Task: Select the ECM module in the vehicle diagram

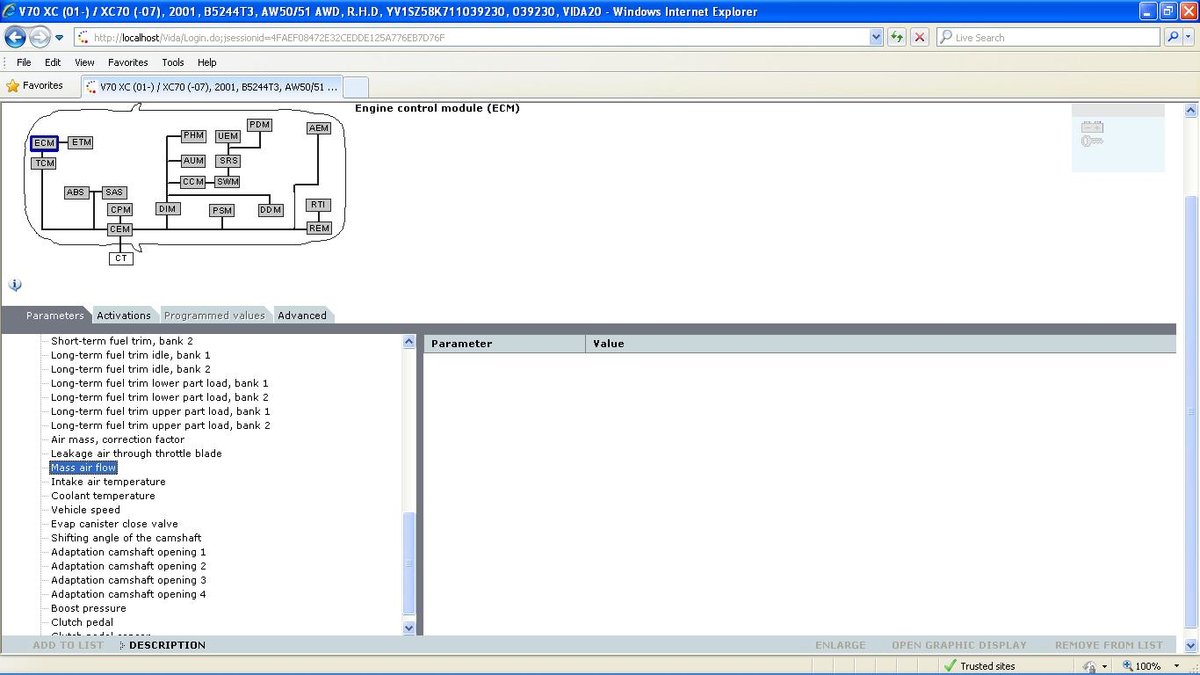Action: (x=43, y=142)
